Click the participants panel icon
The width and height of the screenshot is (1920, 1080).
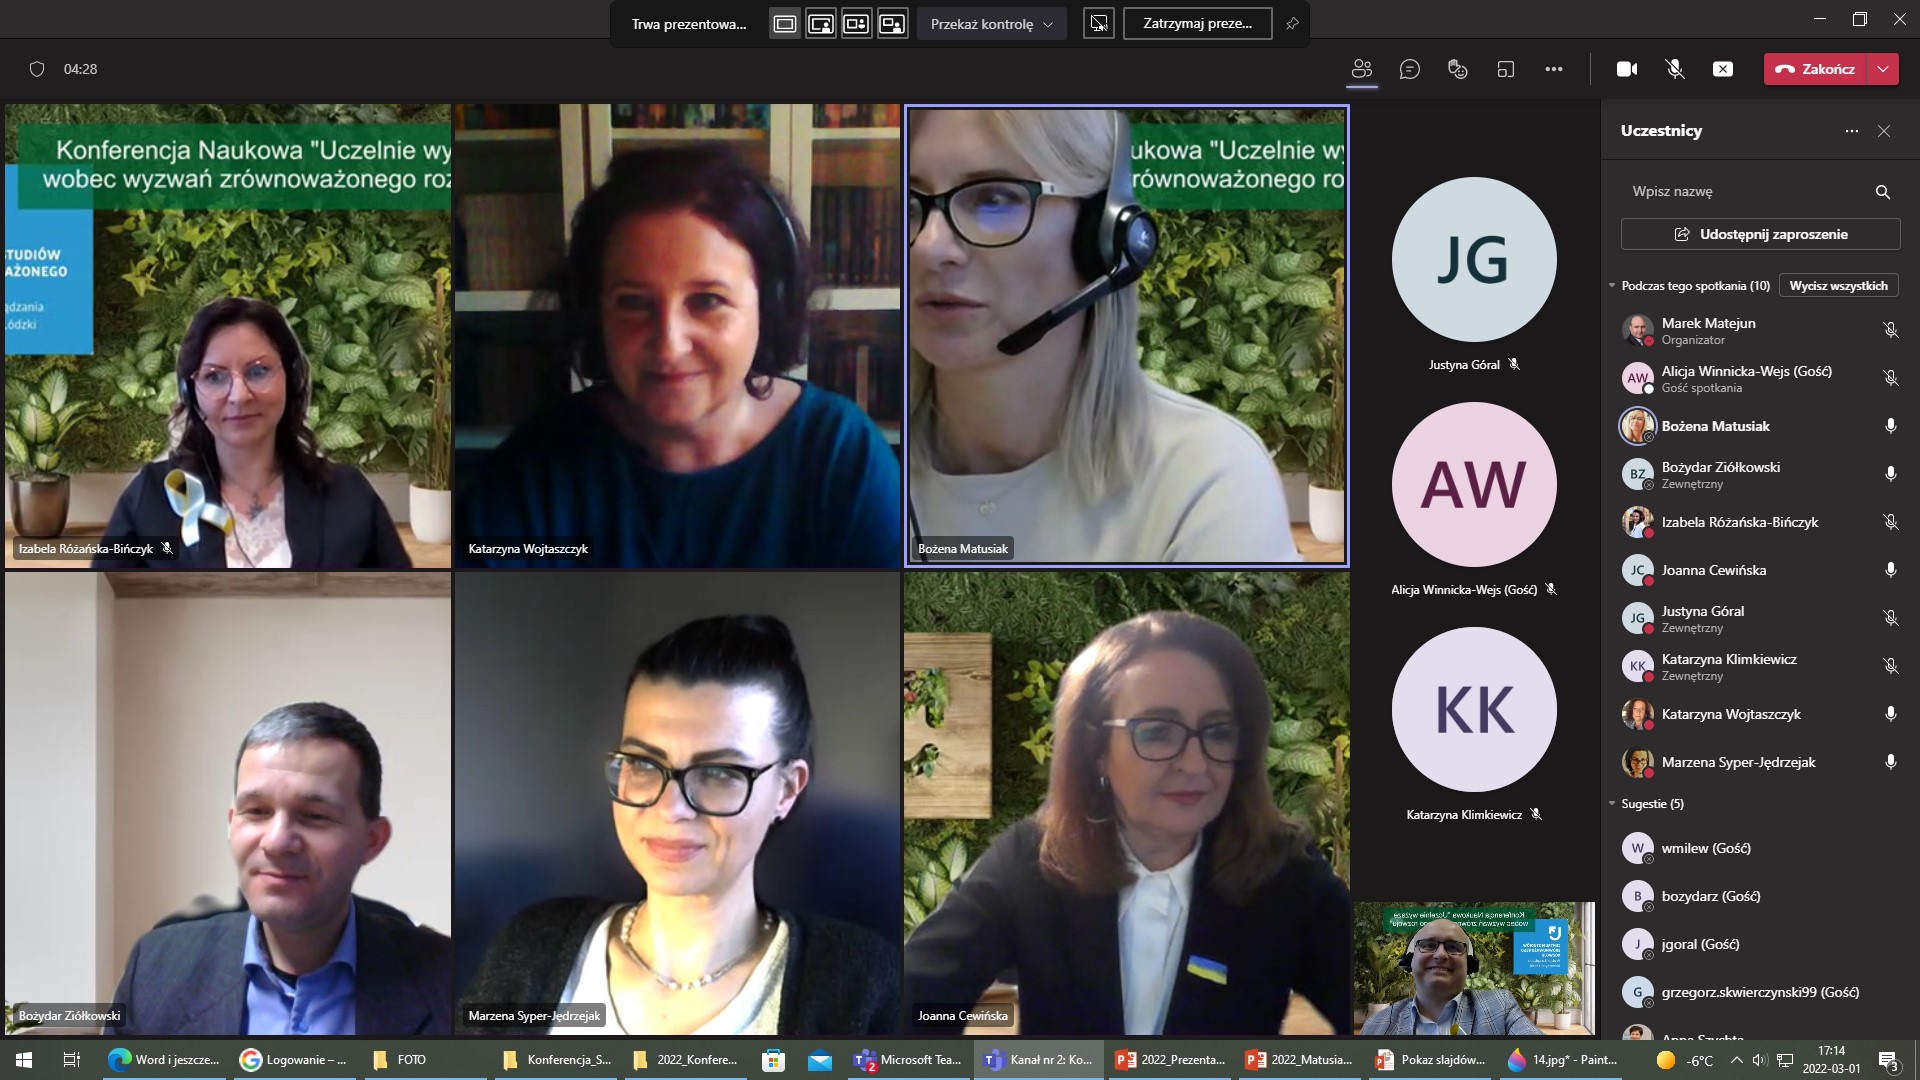[1362, 69]
